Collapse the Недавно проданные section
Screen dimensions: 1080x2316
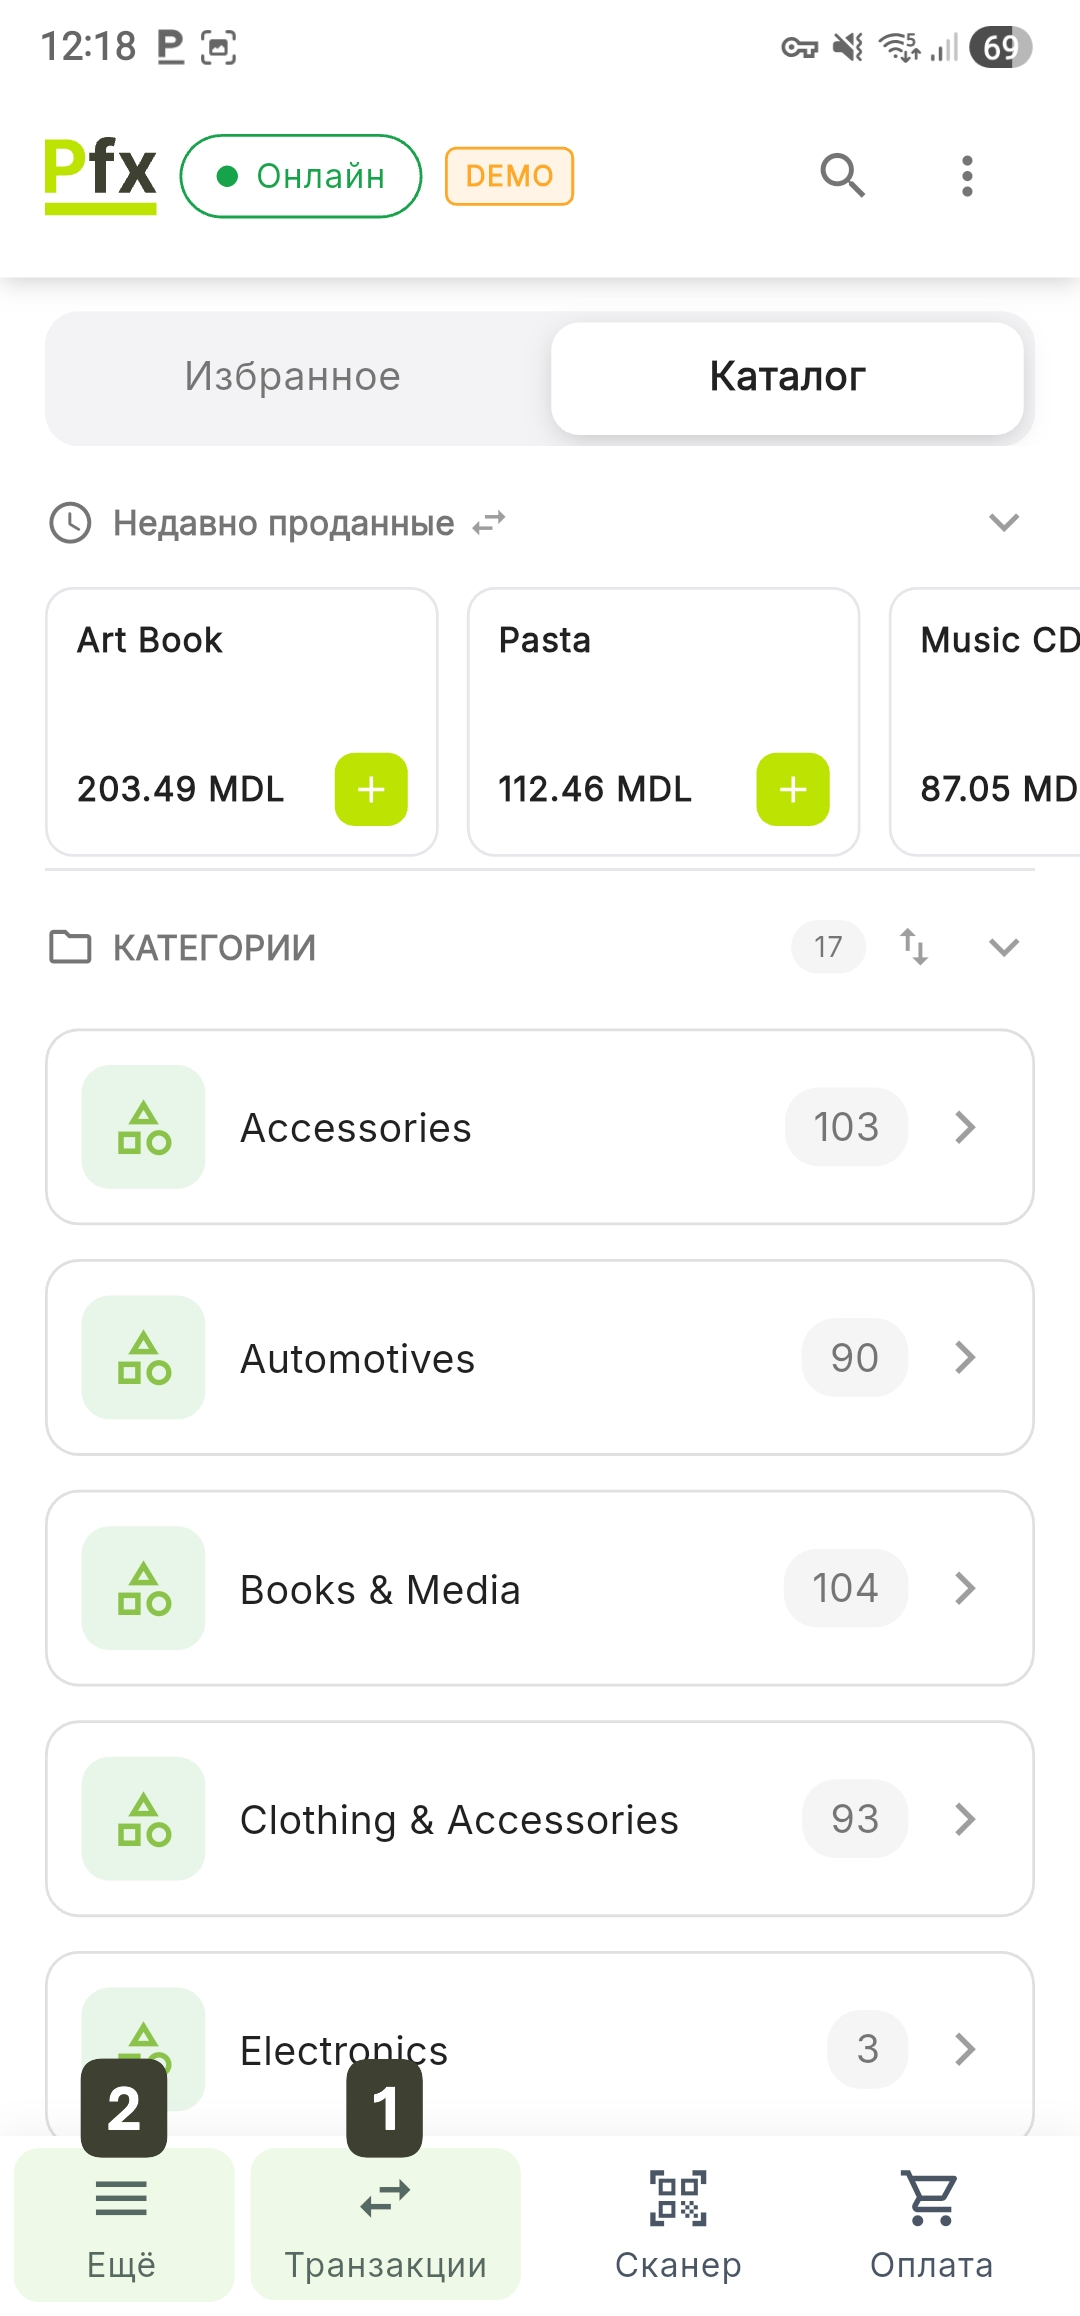(1003, 523)
